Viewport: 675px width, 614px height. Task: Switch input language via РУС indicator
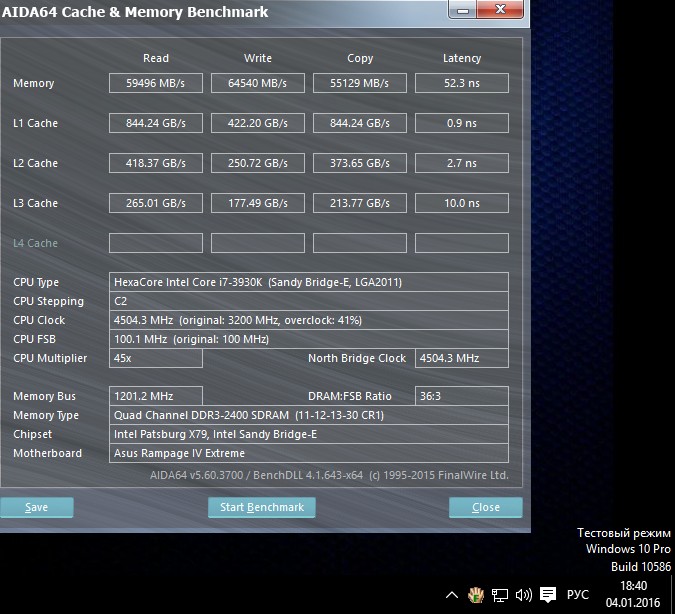pyautogui.click(x=577, y=595)
